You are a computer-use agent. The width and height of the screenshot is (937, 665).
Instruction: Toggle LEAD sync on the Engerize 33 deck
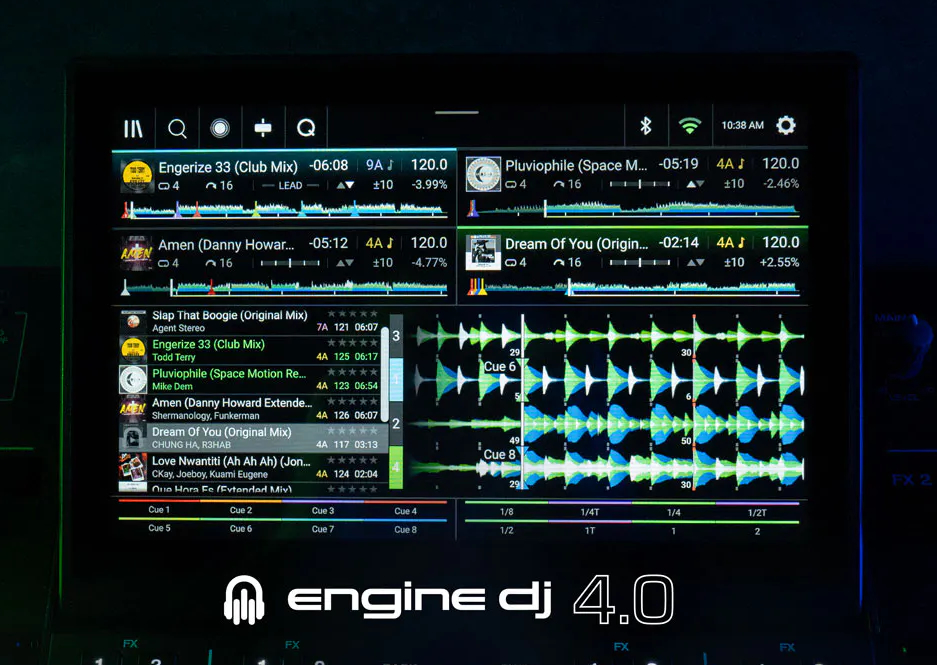point(290,186)
